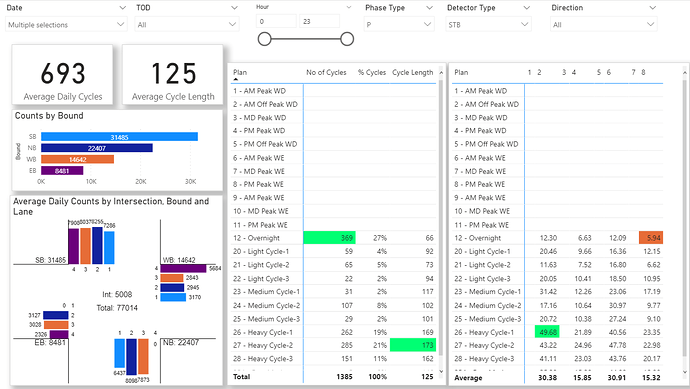Select SB lane 4 purple column
690x389 pixels.
coord(73,246)
